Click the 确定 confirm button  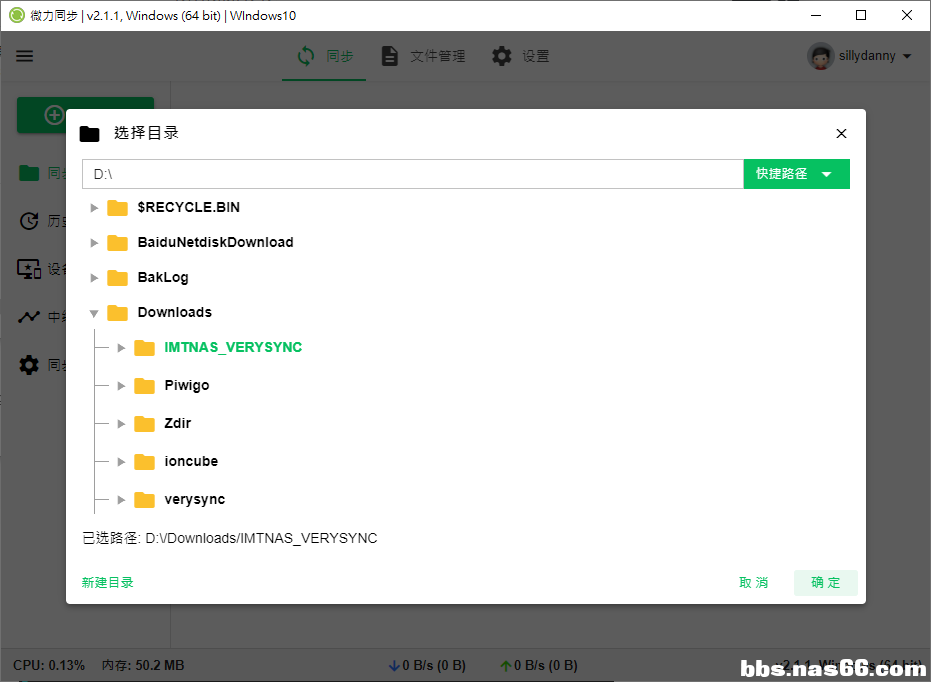(825, 583)
